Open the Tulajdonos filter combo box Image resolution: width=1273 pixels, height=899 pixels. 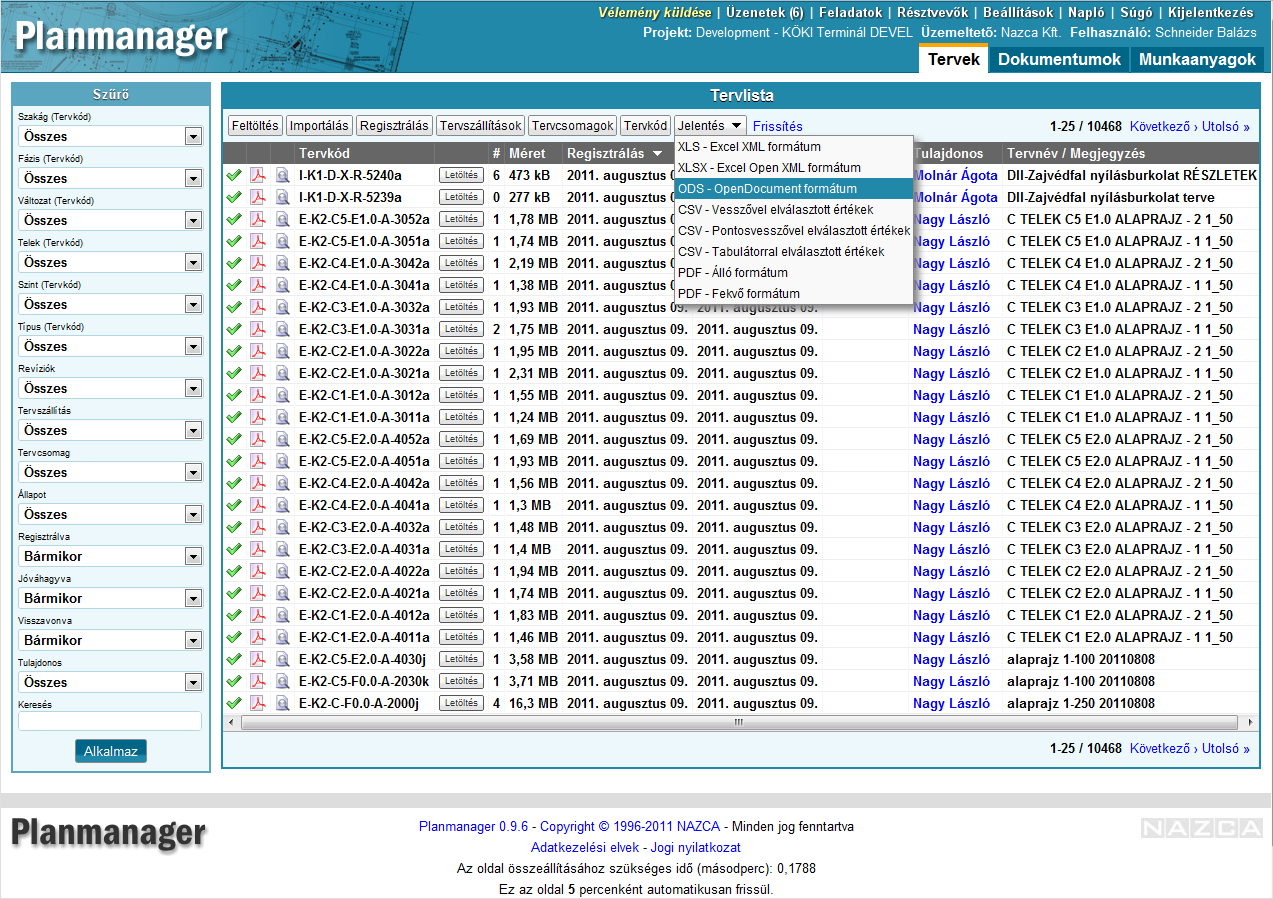point(193,682)
